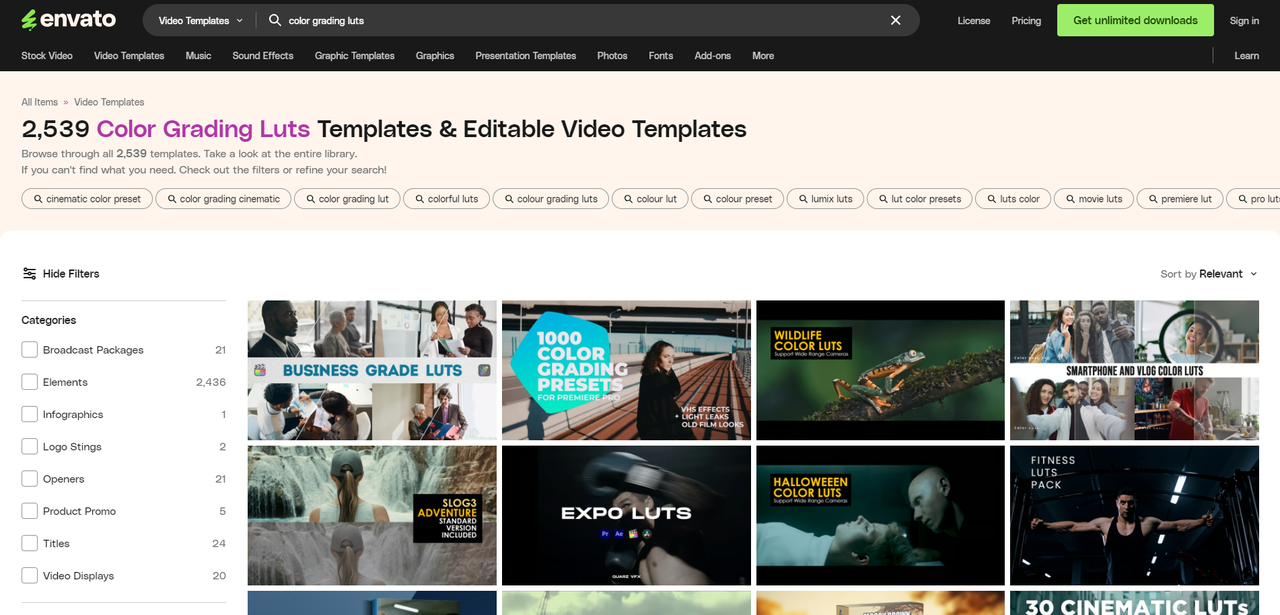Open Smartphone and Vlog Color LUTs thumbnail
Image resolution: width=1280 pixels, height=615 pixels.
[1134, 370]
